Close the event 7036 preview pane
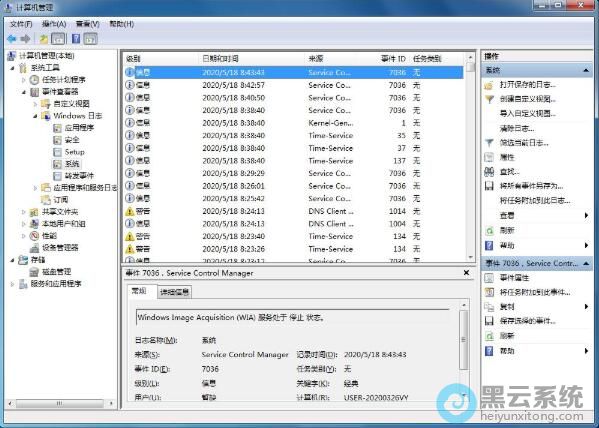The width and height of the screenshot is (599, 428). point(466,273)
